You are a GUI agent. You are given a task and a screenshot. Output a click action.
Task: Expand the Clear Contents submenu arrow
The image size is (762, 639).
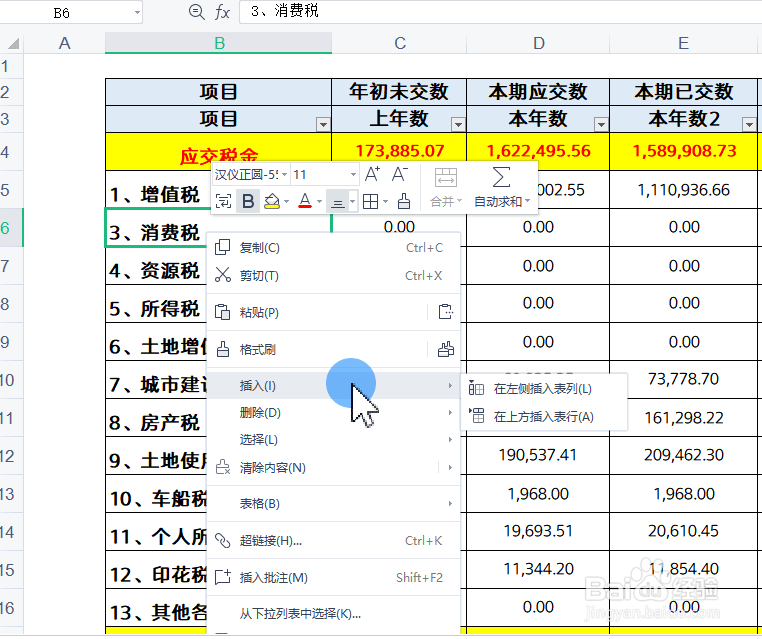(450, 467)
